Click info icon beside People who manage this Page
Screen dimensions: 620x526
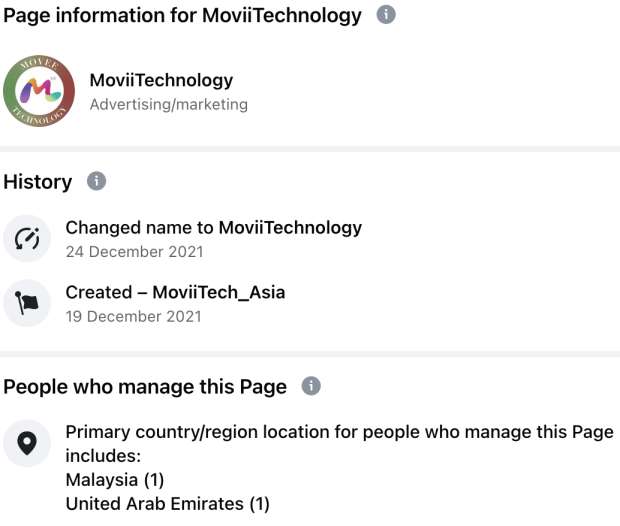[x=311, y=386]
